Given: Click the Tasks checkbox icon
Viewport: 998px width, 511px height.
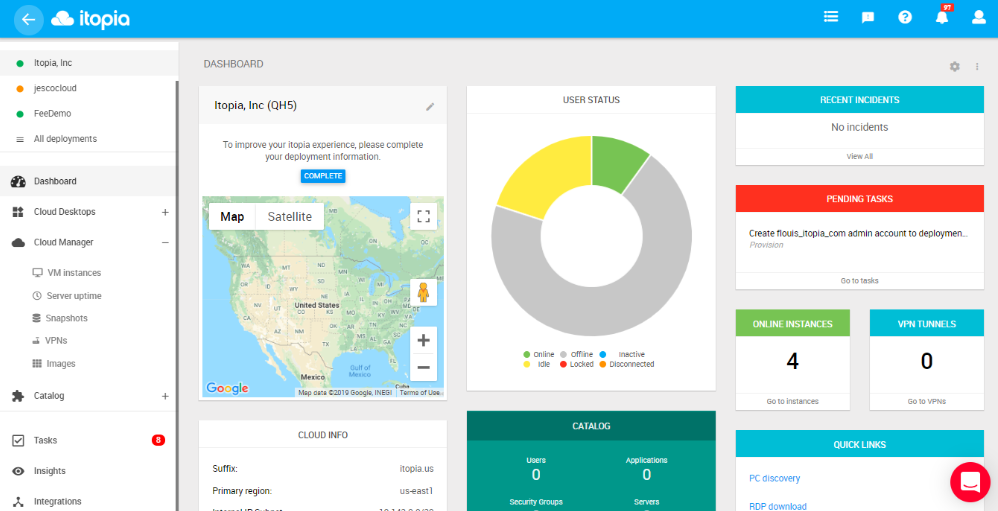Looking at the screenshot, I should (18, 440).
